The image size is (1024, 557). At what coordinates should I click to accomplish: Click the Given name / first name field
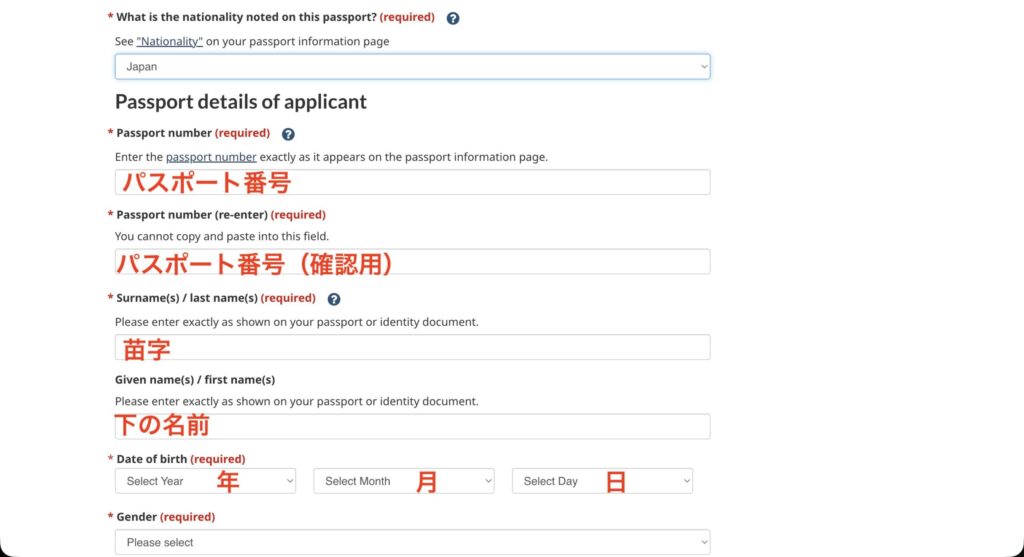coord(412,426)
